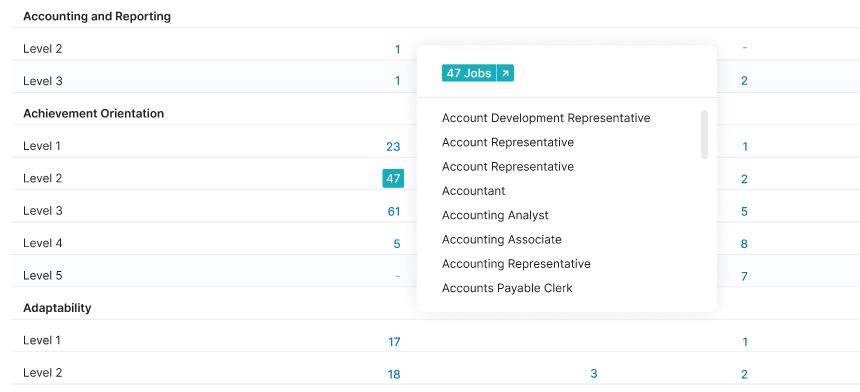Pick Accounting Associate from the job list
The height and width of the screenshot is (392, 860).
point(501,239)
